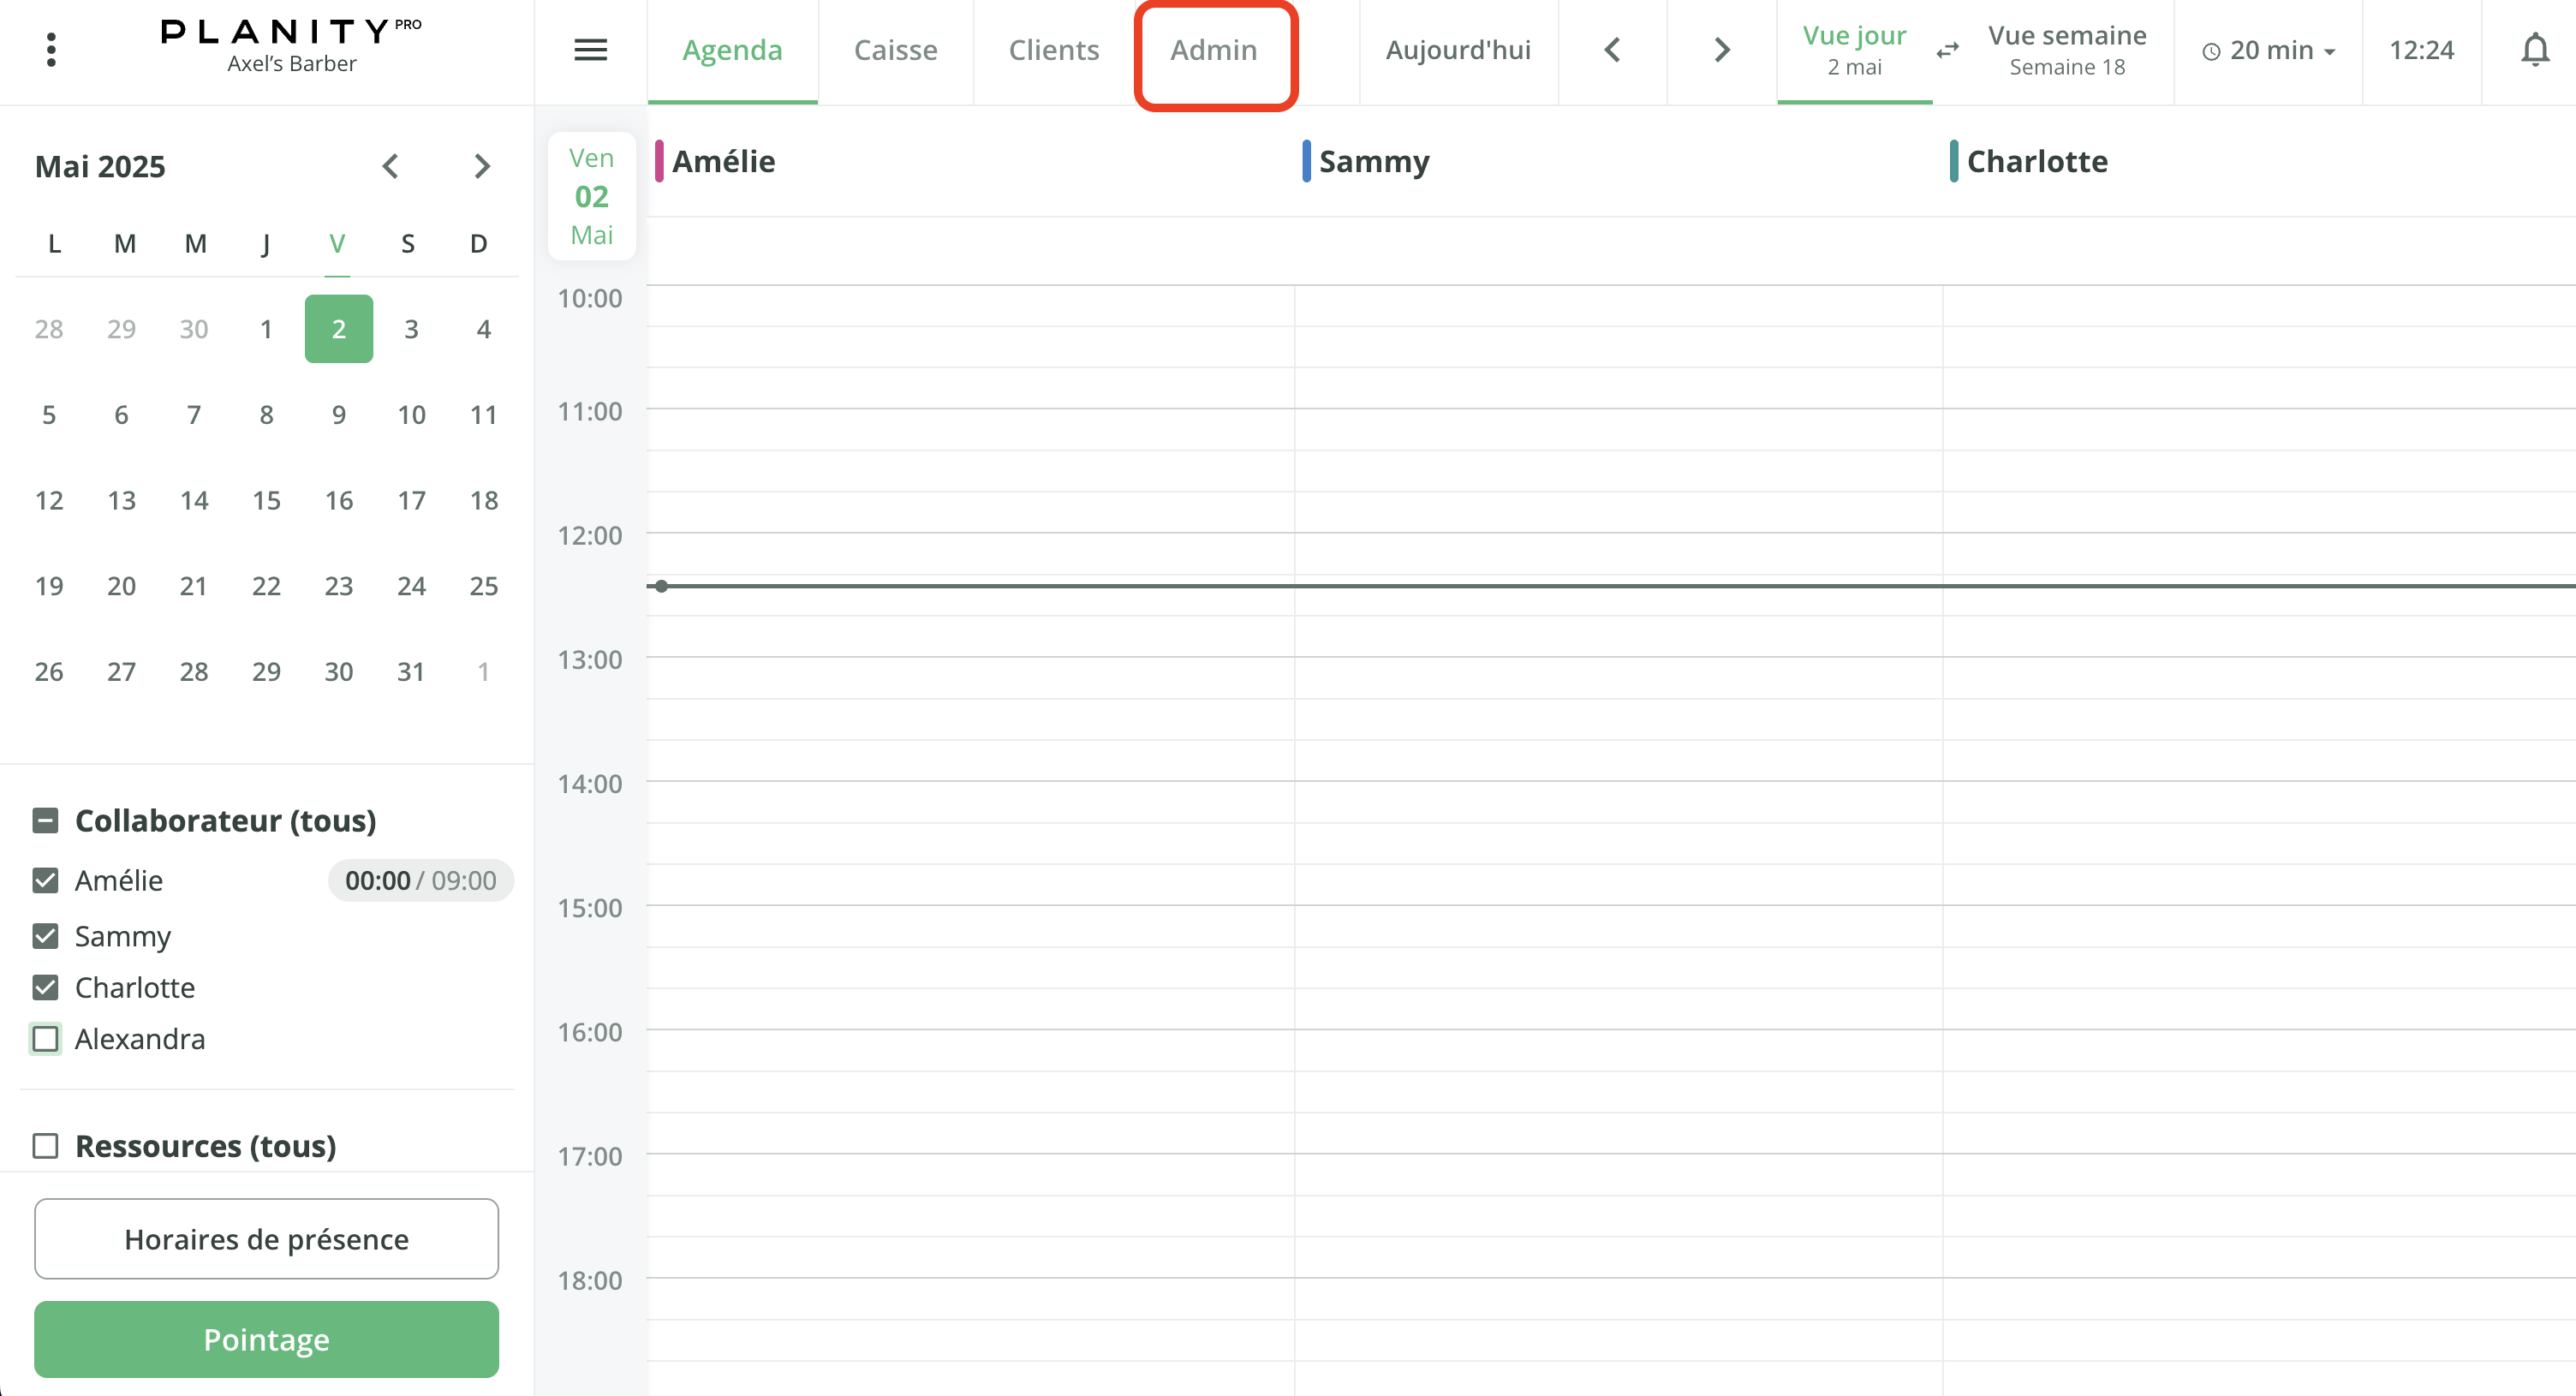The image size is (2576, 1396).
Task: Click the day/week view swap arrows
Action: coord(1947,50)
